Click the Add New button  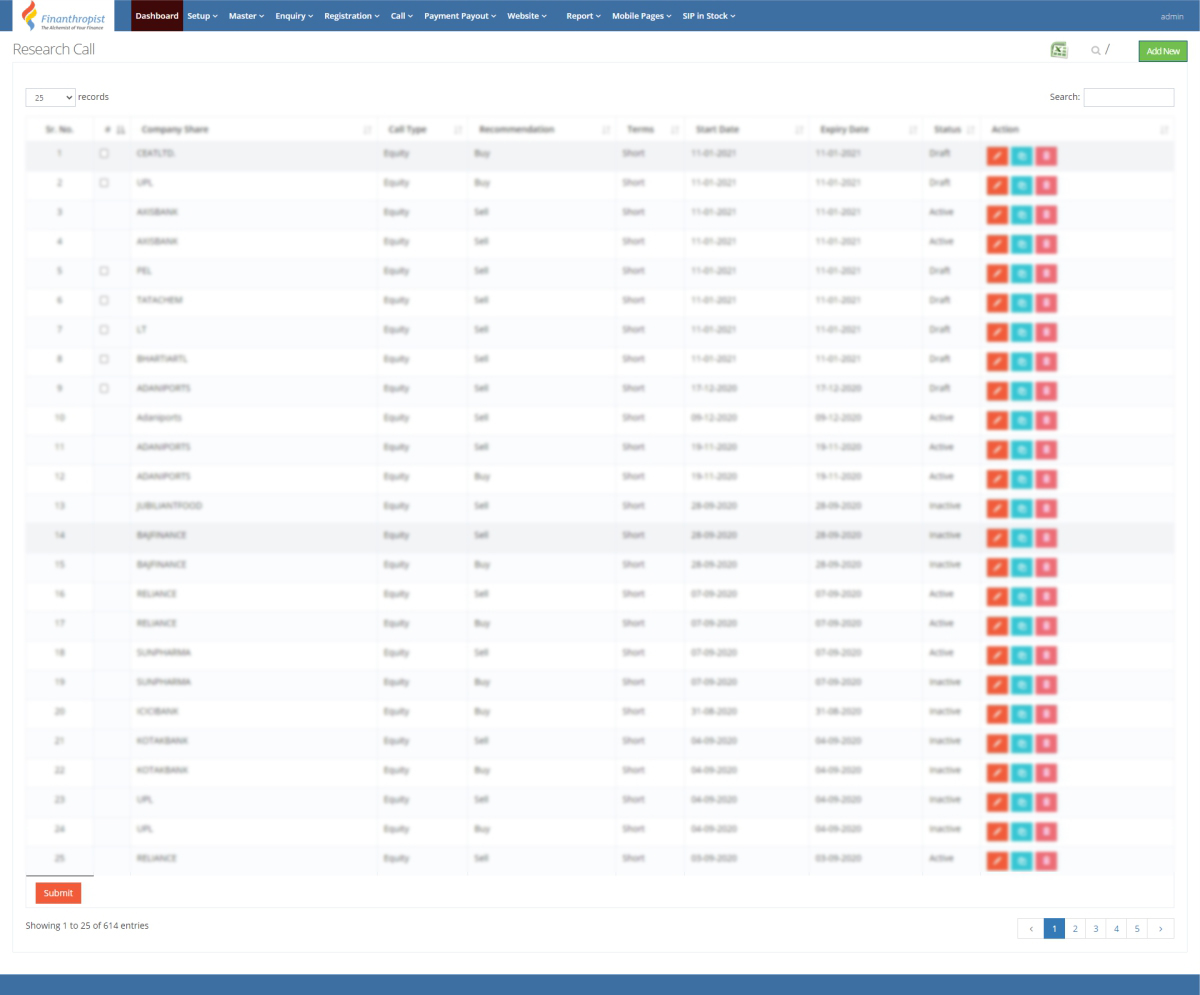click(x=1163, y=51)
